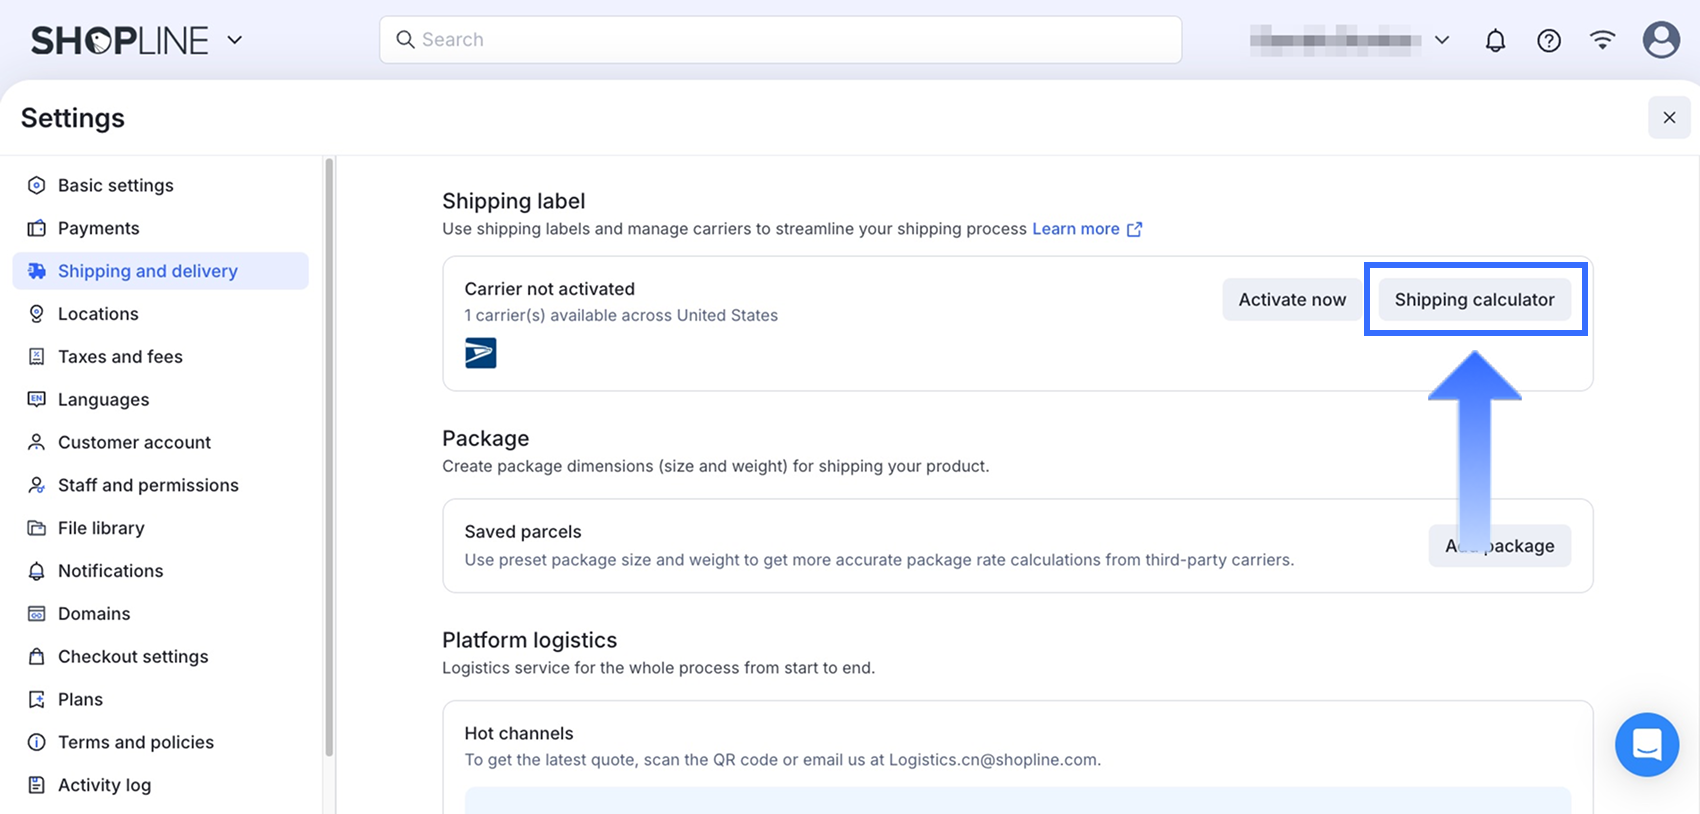The image size is (1700, 814).
Task: Click the Activate now button
Action: coord(1292,300)
